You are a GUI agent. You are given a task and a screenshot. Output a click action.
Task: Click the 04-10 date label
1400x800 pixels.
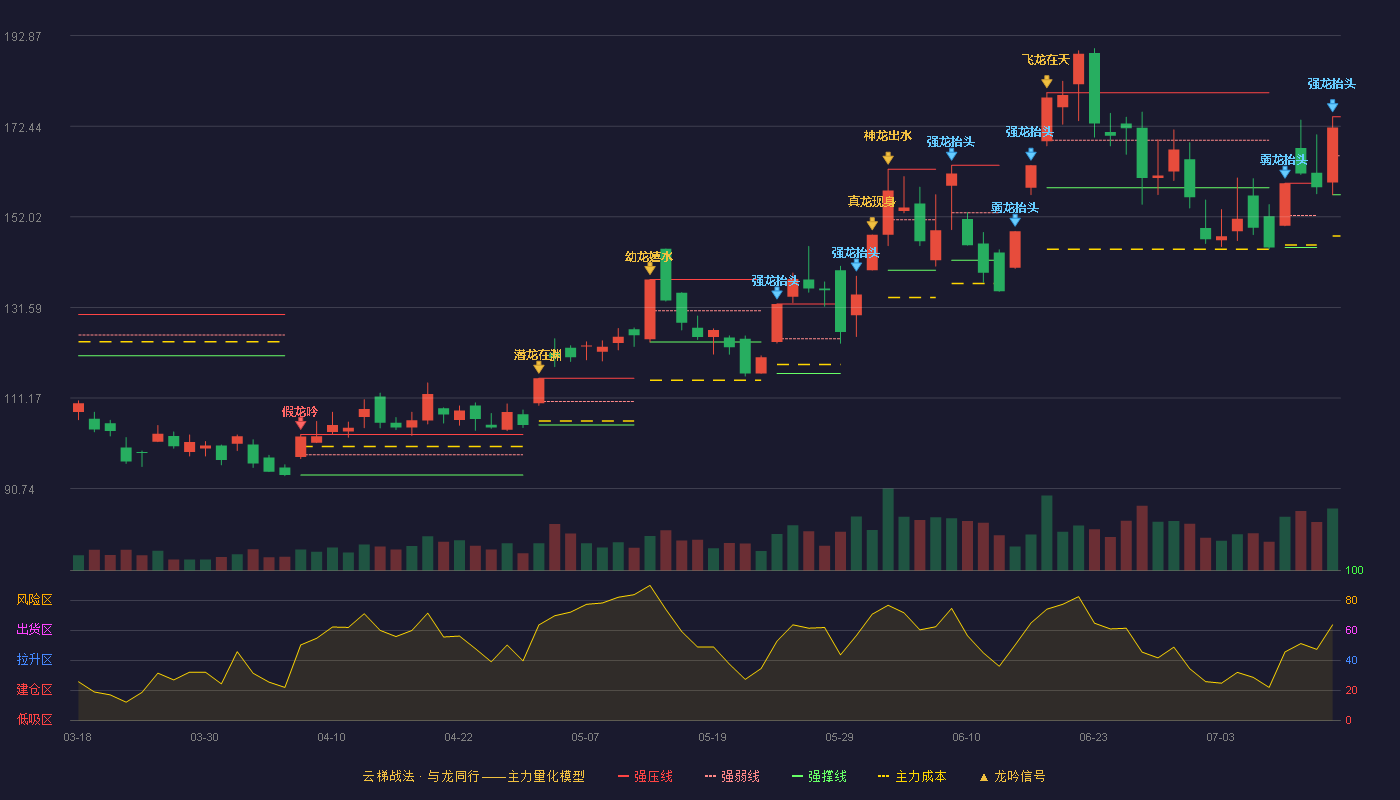click(331, 737)
